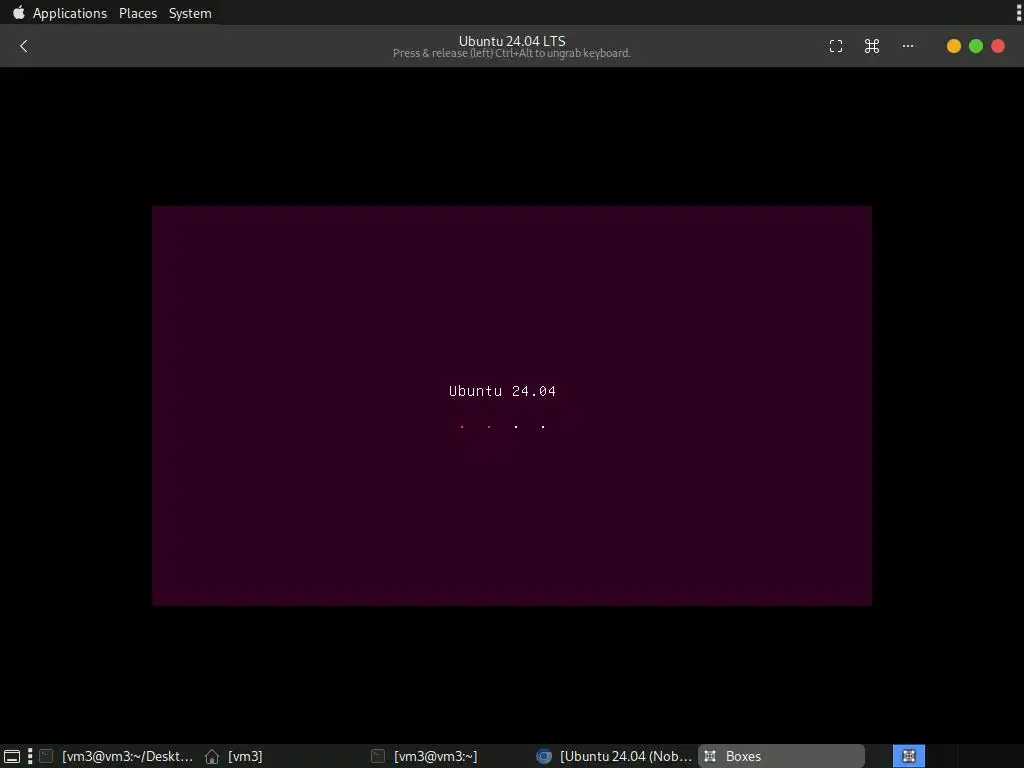The height and width of the screenshot is (768, 1024).
Task: Click the purple VM display area
Action: coord(512,406)
